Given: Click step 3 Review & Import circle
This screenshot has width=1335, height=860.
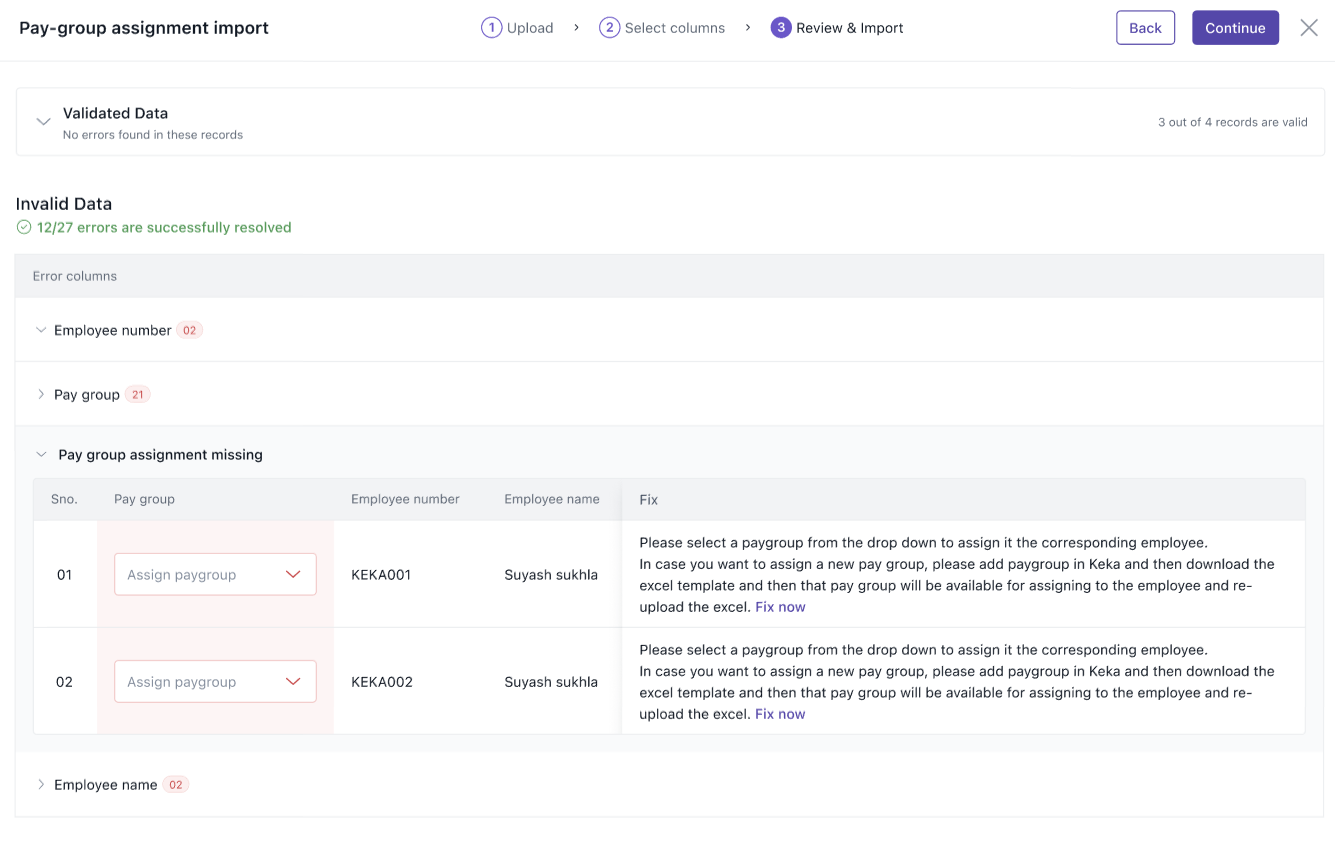Looking at the screenshot, I should (780, 28).
